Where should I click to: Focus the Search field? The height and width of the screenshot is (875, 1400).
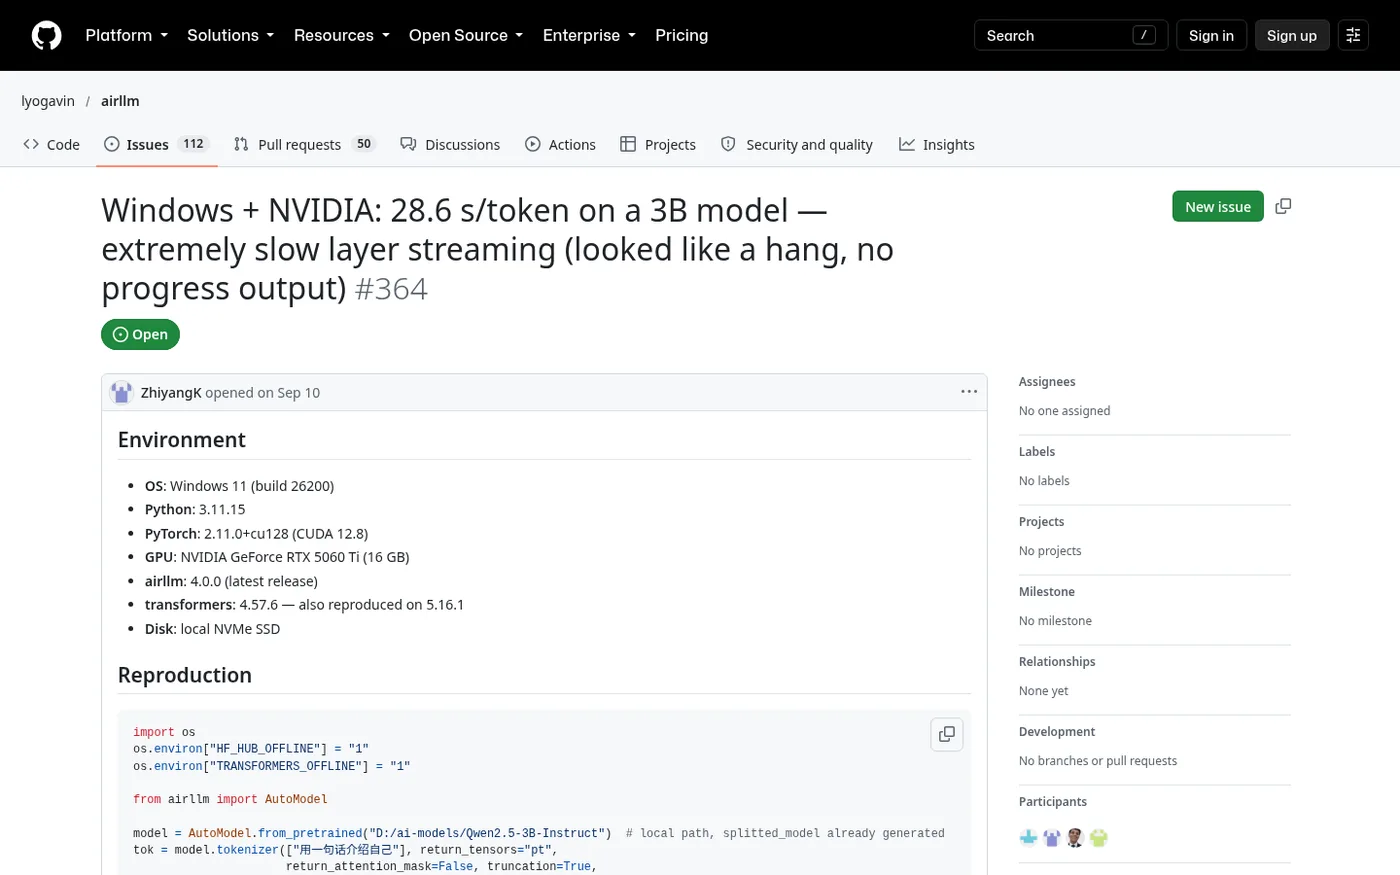[x=1071, y=35]
